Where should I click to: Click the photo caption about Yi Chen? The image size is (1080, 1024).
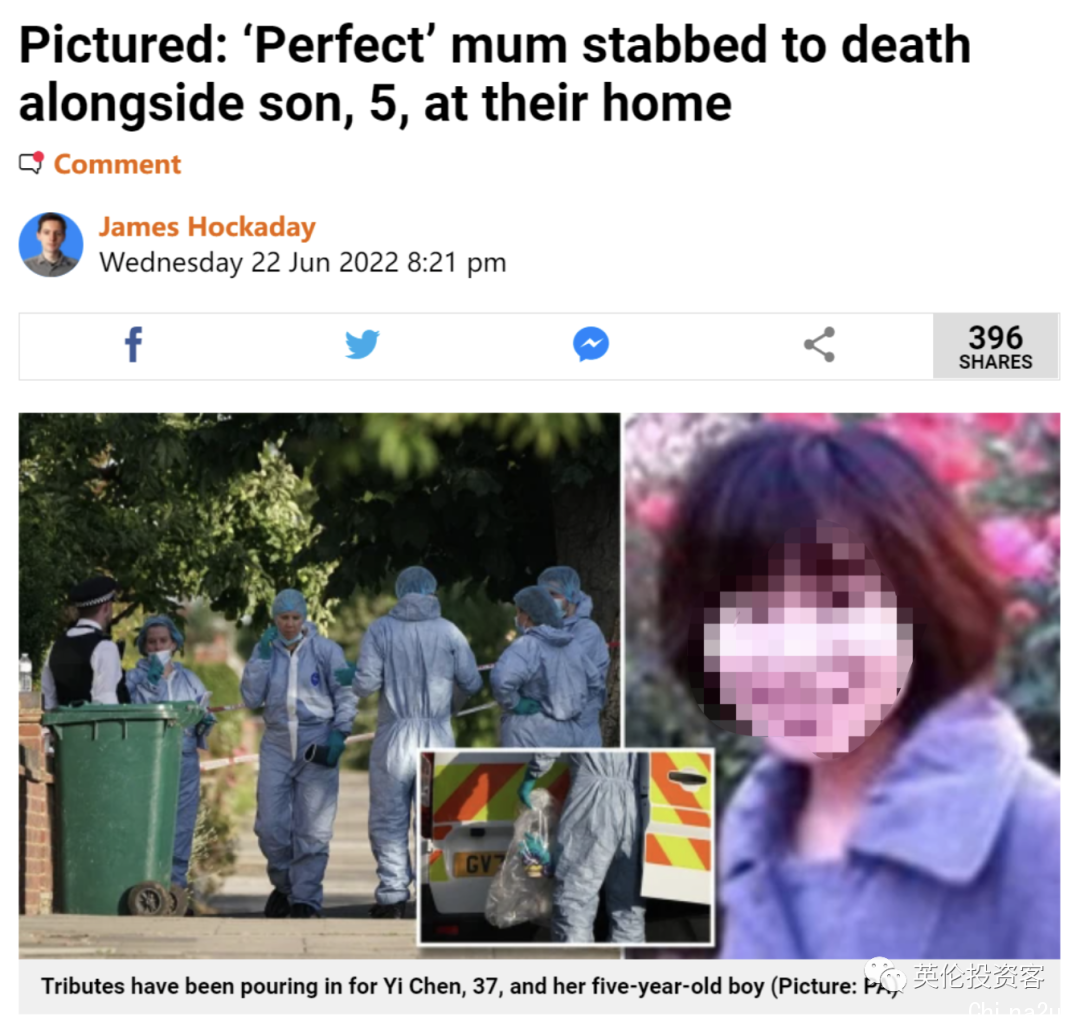click(x=471, y=986)
